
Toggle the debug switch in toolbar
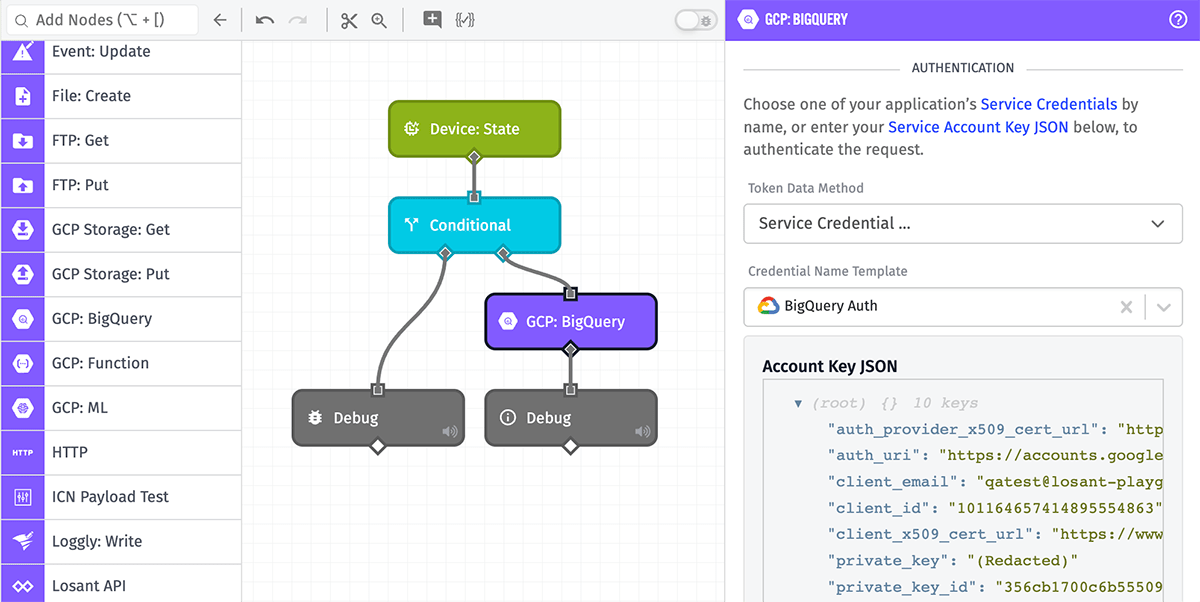coord(695,20)
